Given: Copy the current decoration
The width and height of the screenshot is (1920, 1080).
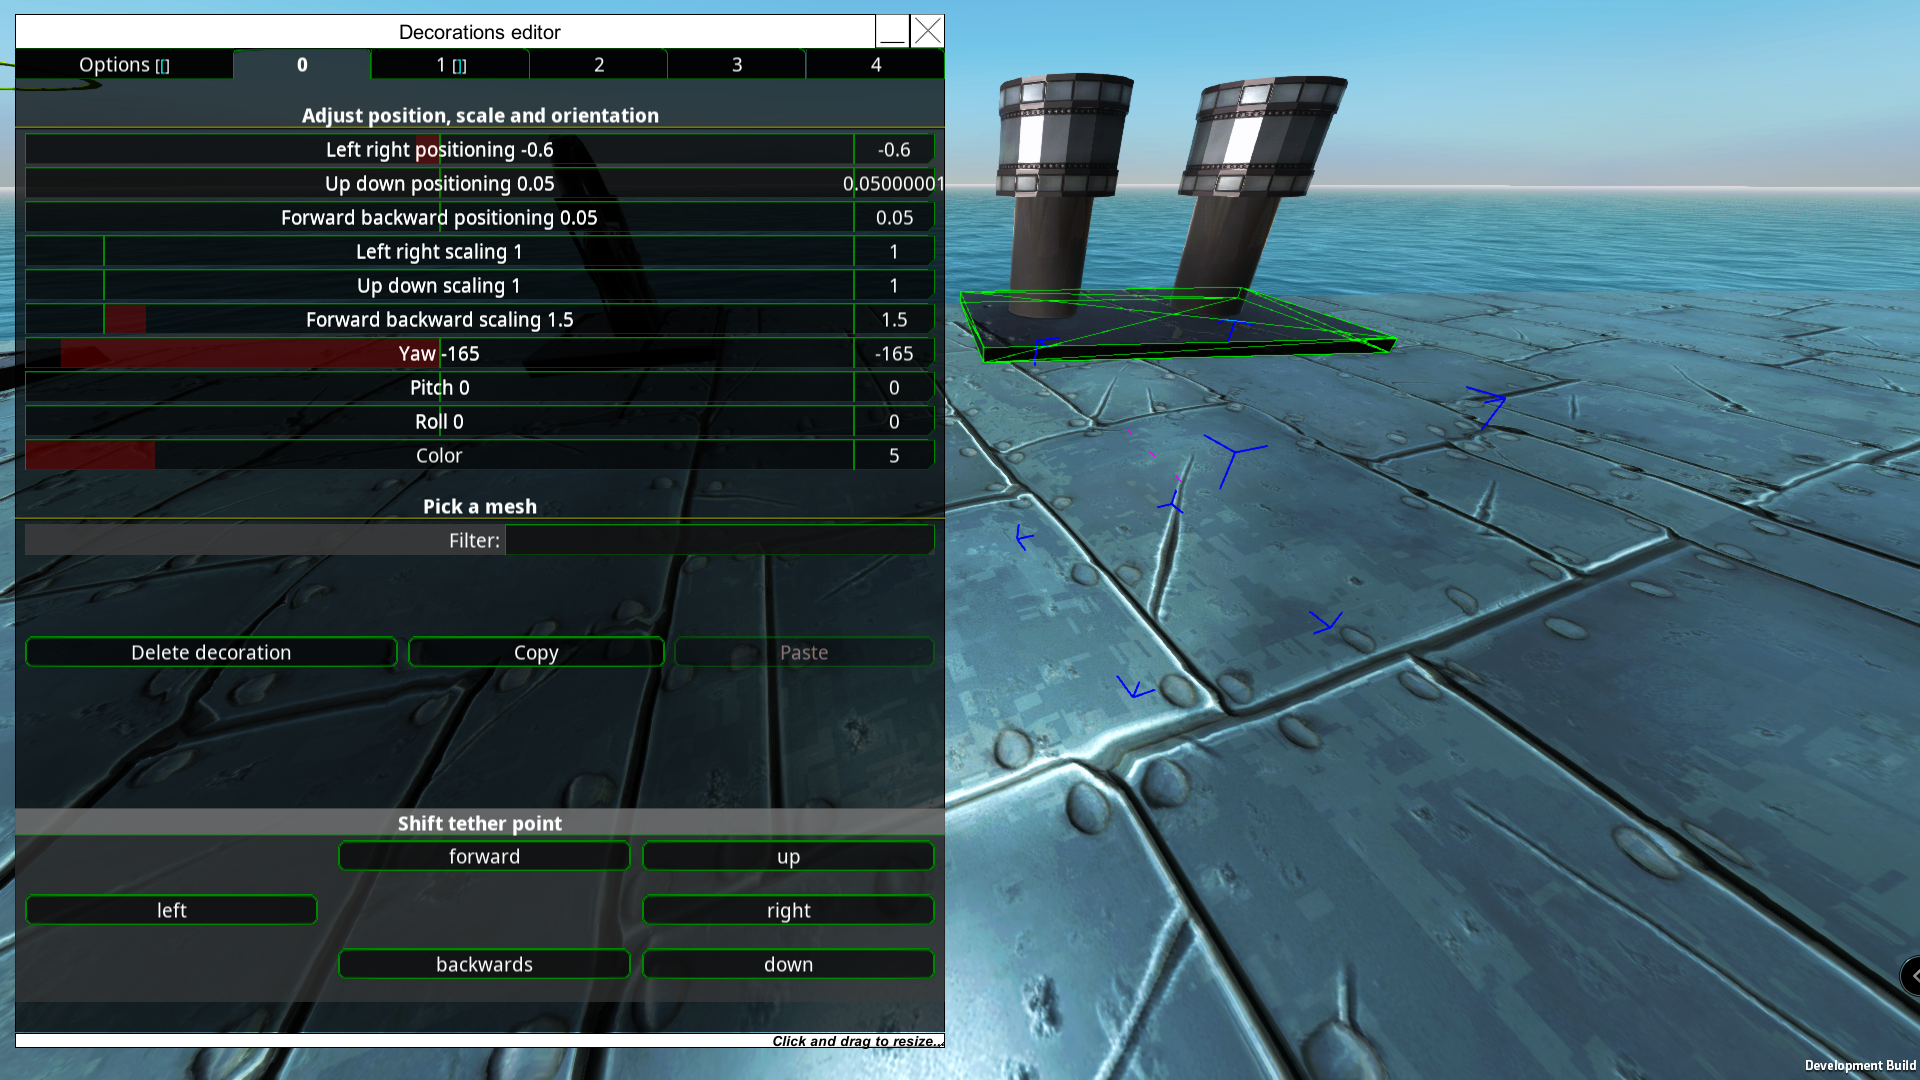Looking at the screenshot, I should [536, 652].
